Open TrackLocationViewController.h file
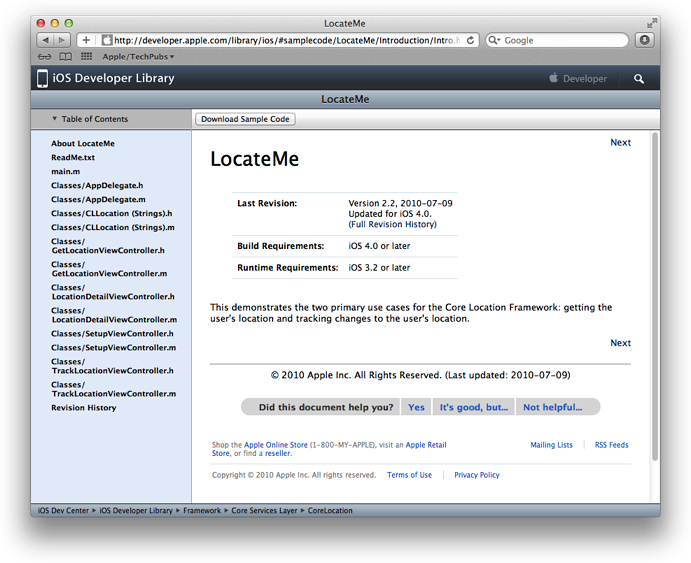This screenshot has height=563, width=691. pos(112,366)
